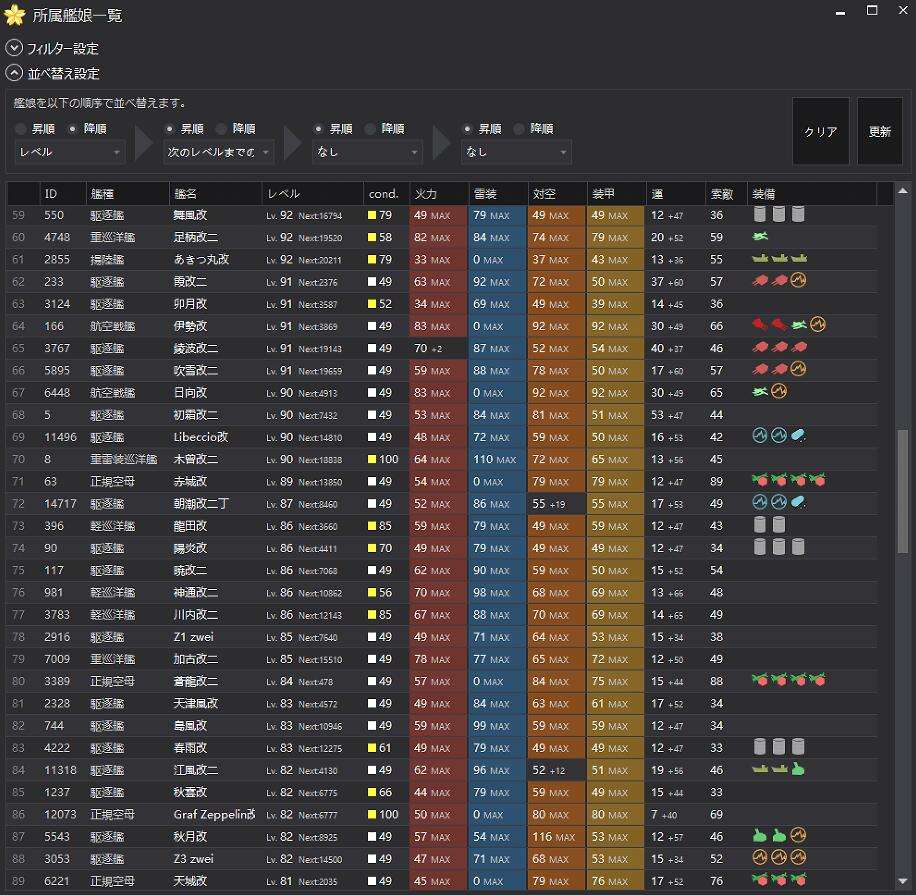This screenshot has width=916, height=895.
Task: Click second sonar icon in 朝潮改二丁 row
Action: coord(779,502)
